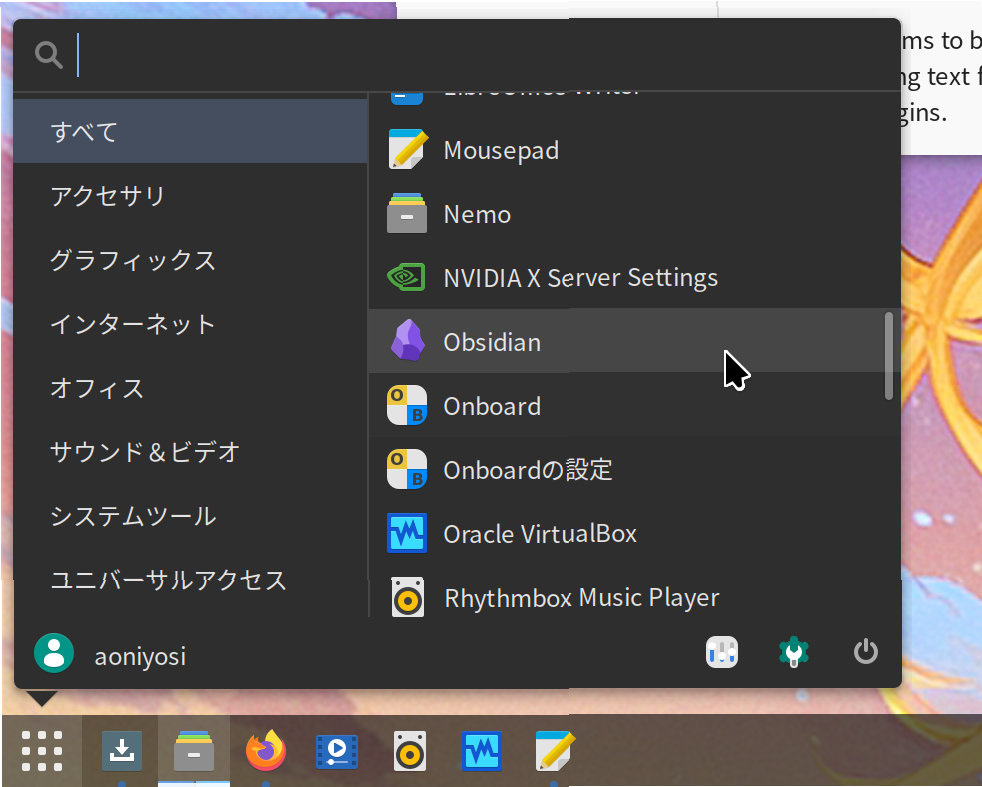
Task: Click the magnifier search icon
Action: click(x=49, y=55)
